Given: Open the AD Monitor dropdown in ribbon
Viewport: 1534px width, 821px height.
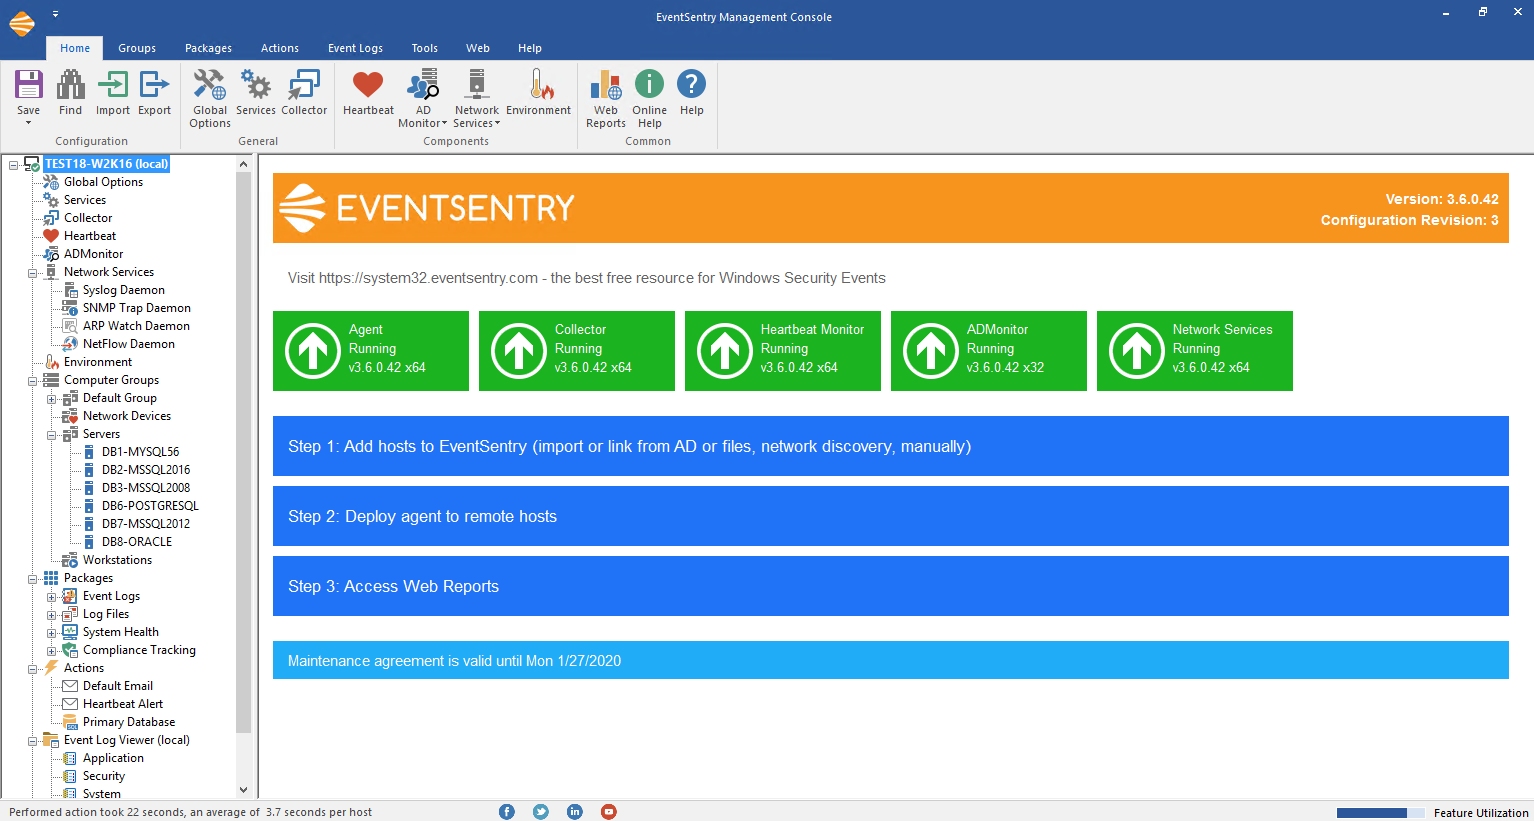Looking at the screenshot, I should point(423,98).
